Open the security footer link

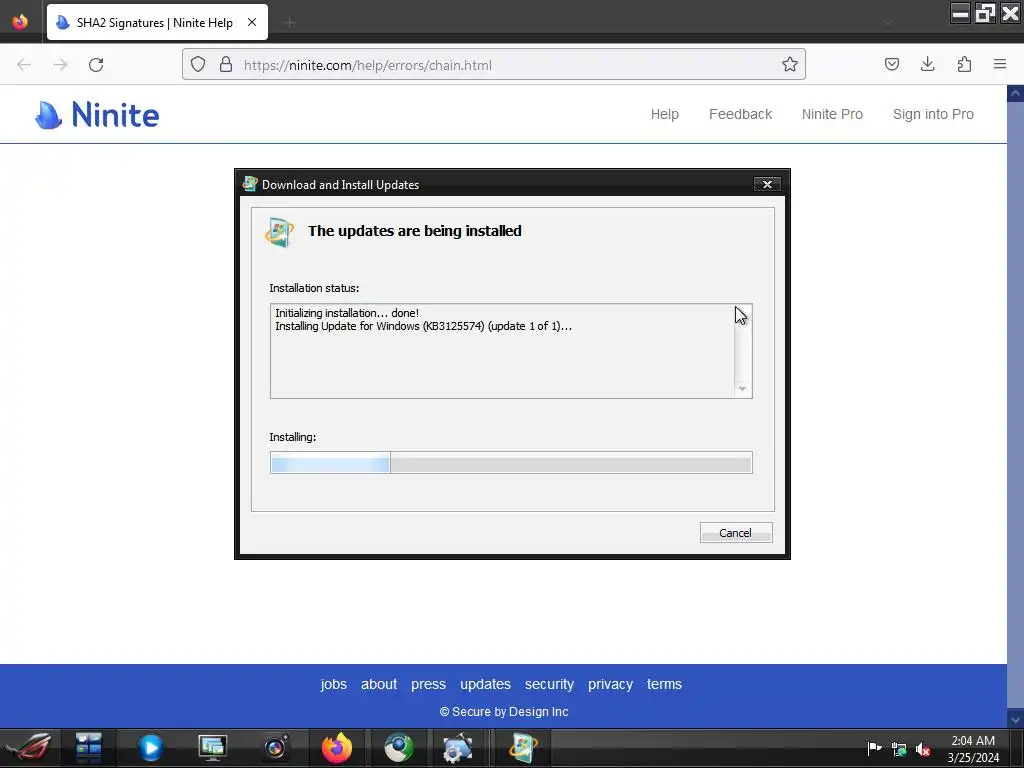pos(549,684)
